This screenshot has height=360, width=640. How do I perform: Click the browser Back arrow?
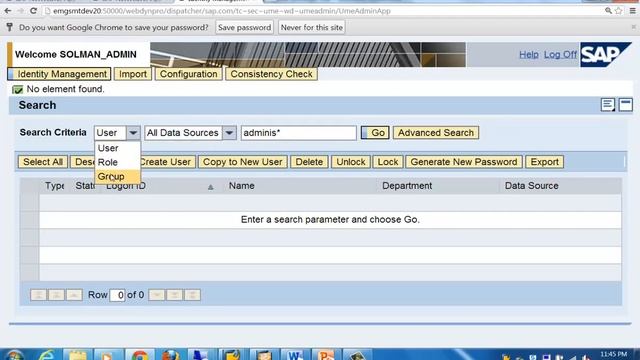[x=8, y=11]
